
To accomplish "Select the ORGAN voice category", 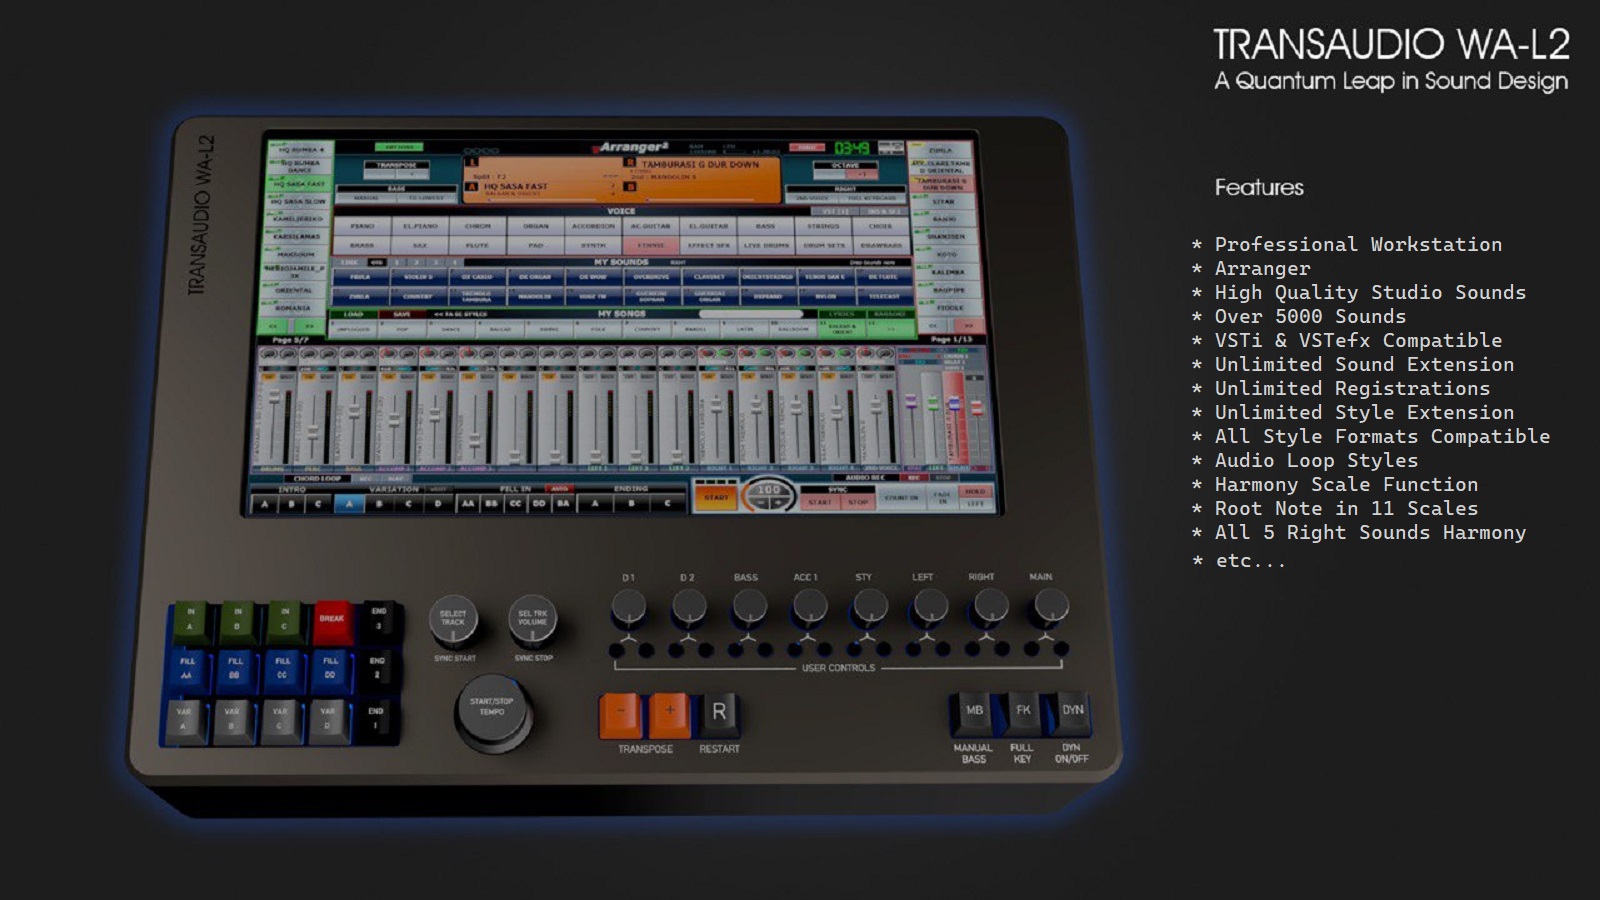I will click(535, 226).
